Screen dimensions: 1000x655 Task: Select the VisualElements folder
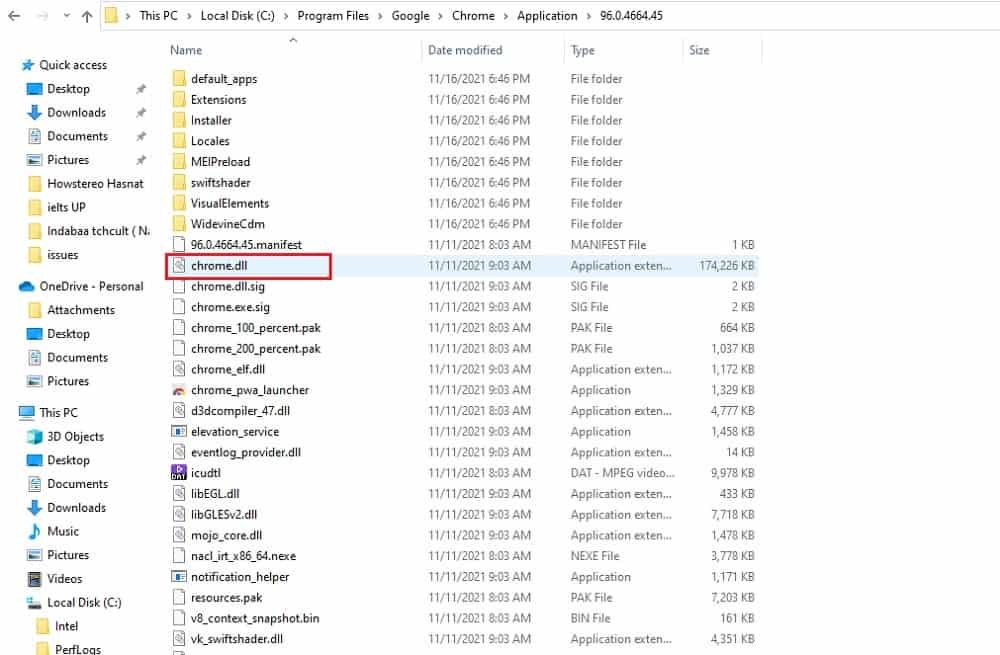(x=230, y=203)
